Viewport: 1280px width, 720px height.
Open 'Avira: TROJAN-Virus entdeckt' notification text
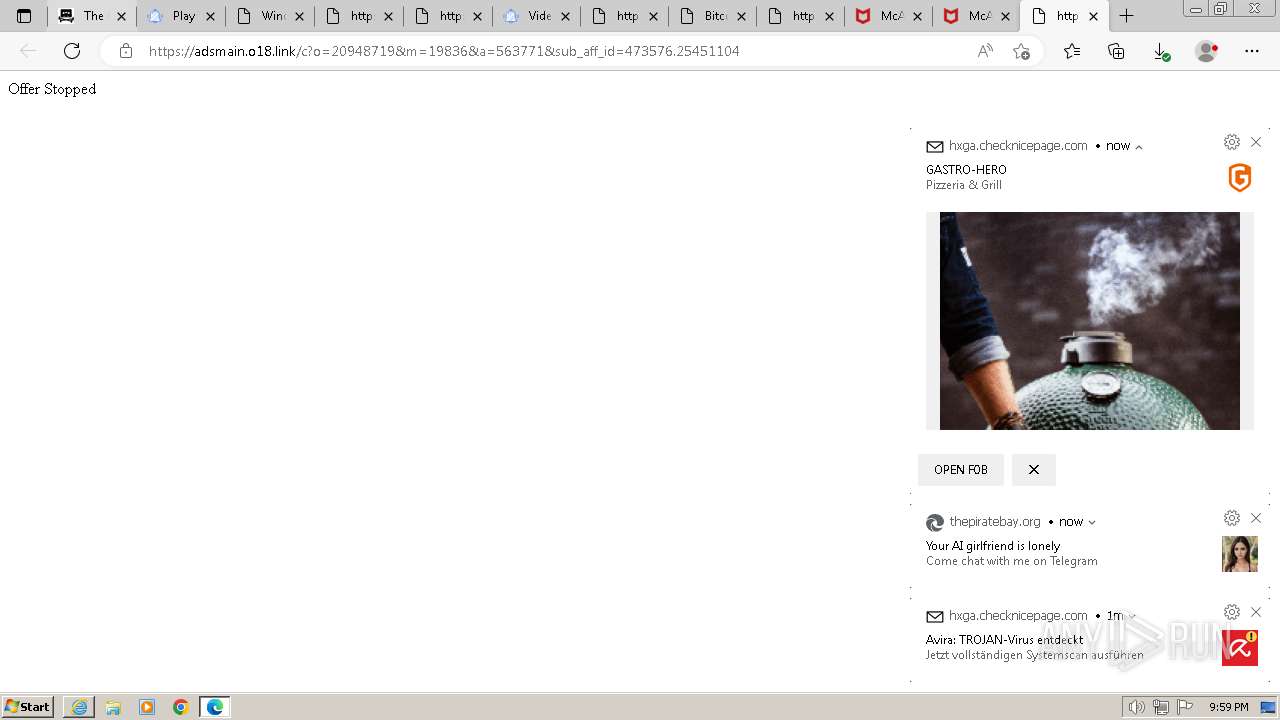1004,640
